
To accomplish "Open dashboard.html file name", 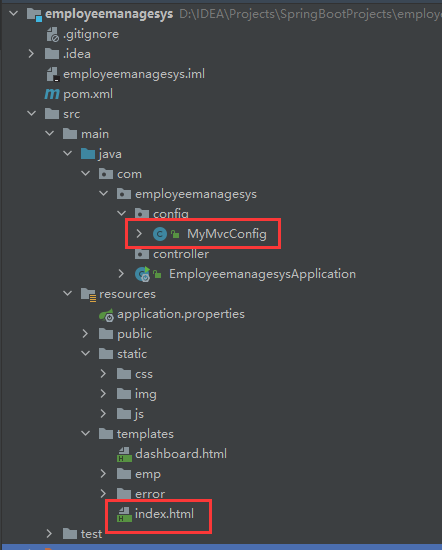I will pyautogui.click(x=181, y=454).
